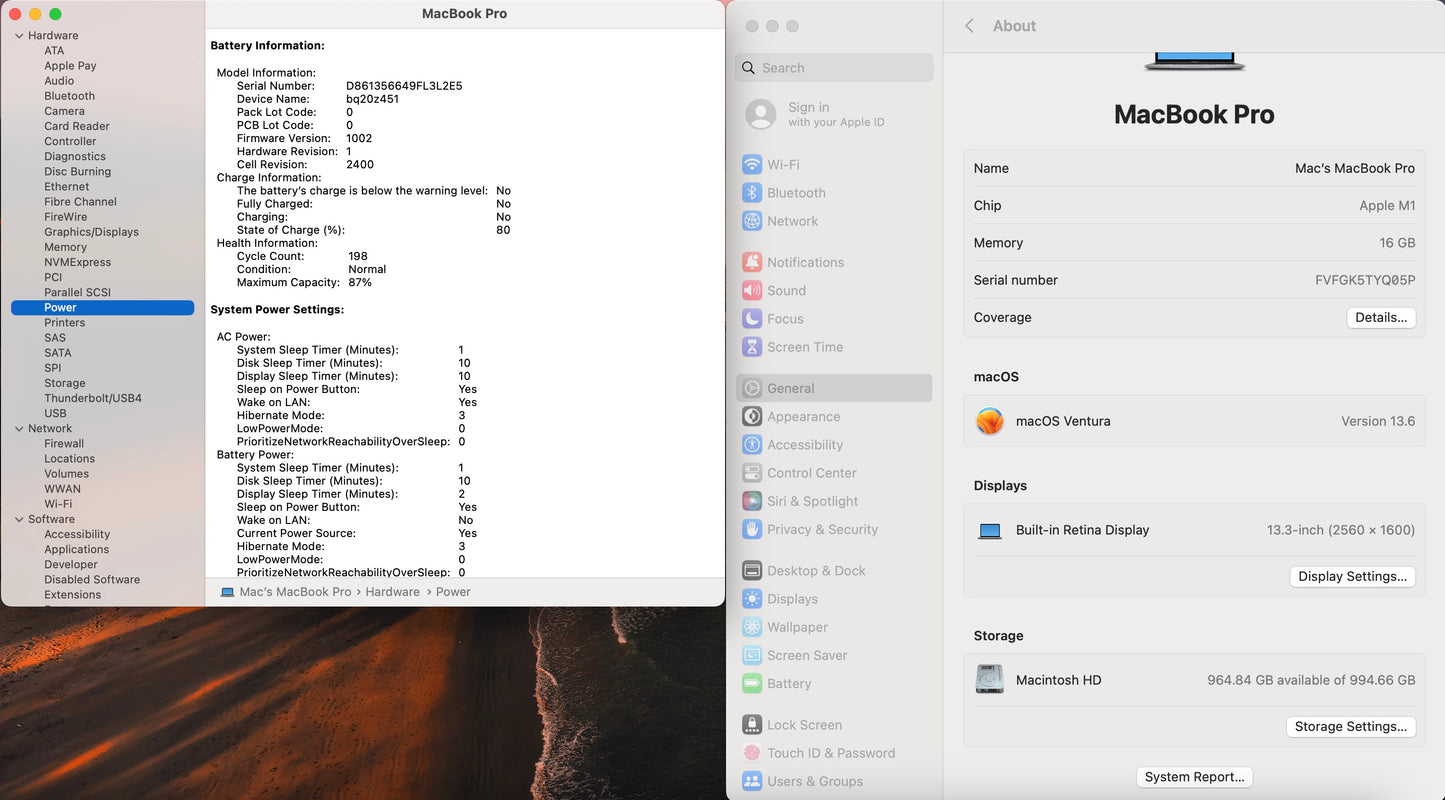Click the Macintosh HD drive icon
Image resolution: width=1445 pixels, height=800 pixels.
tap(989, 680)
